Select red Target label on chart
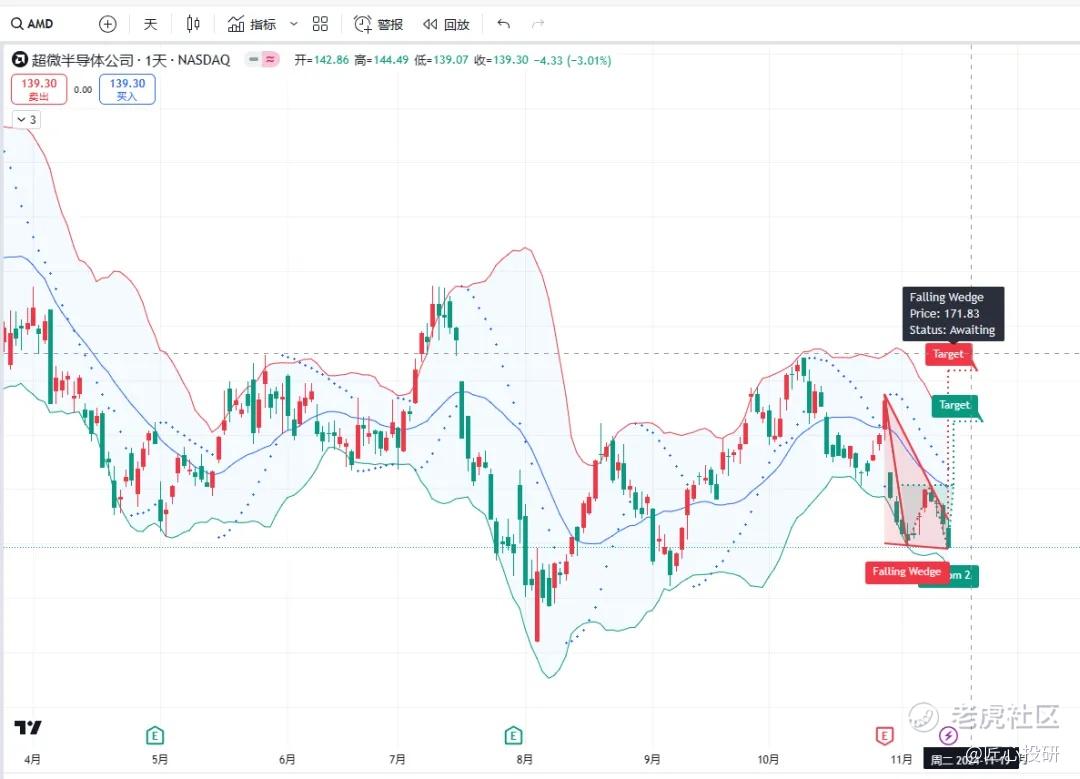The image size is (1080, 779). (x=948, y=354)
